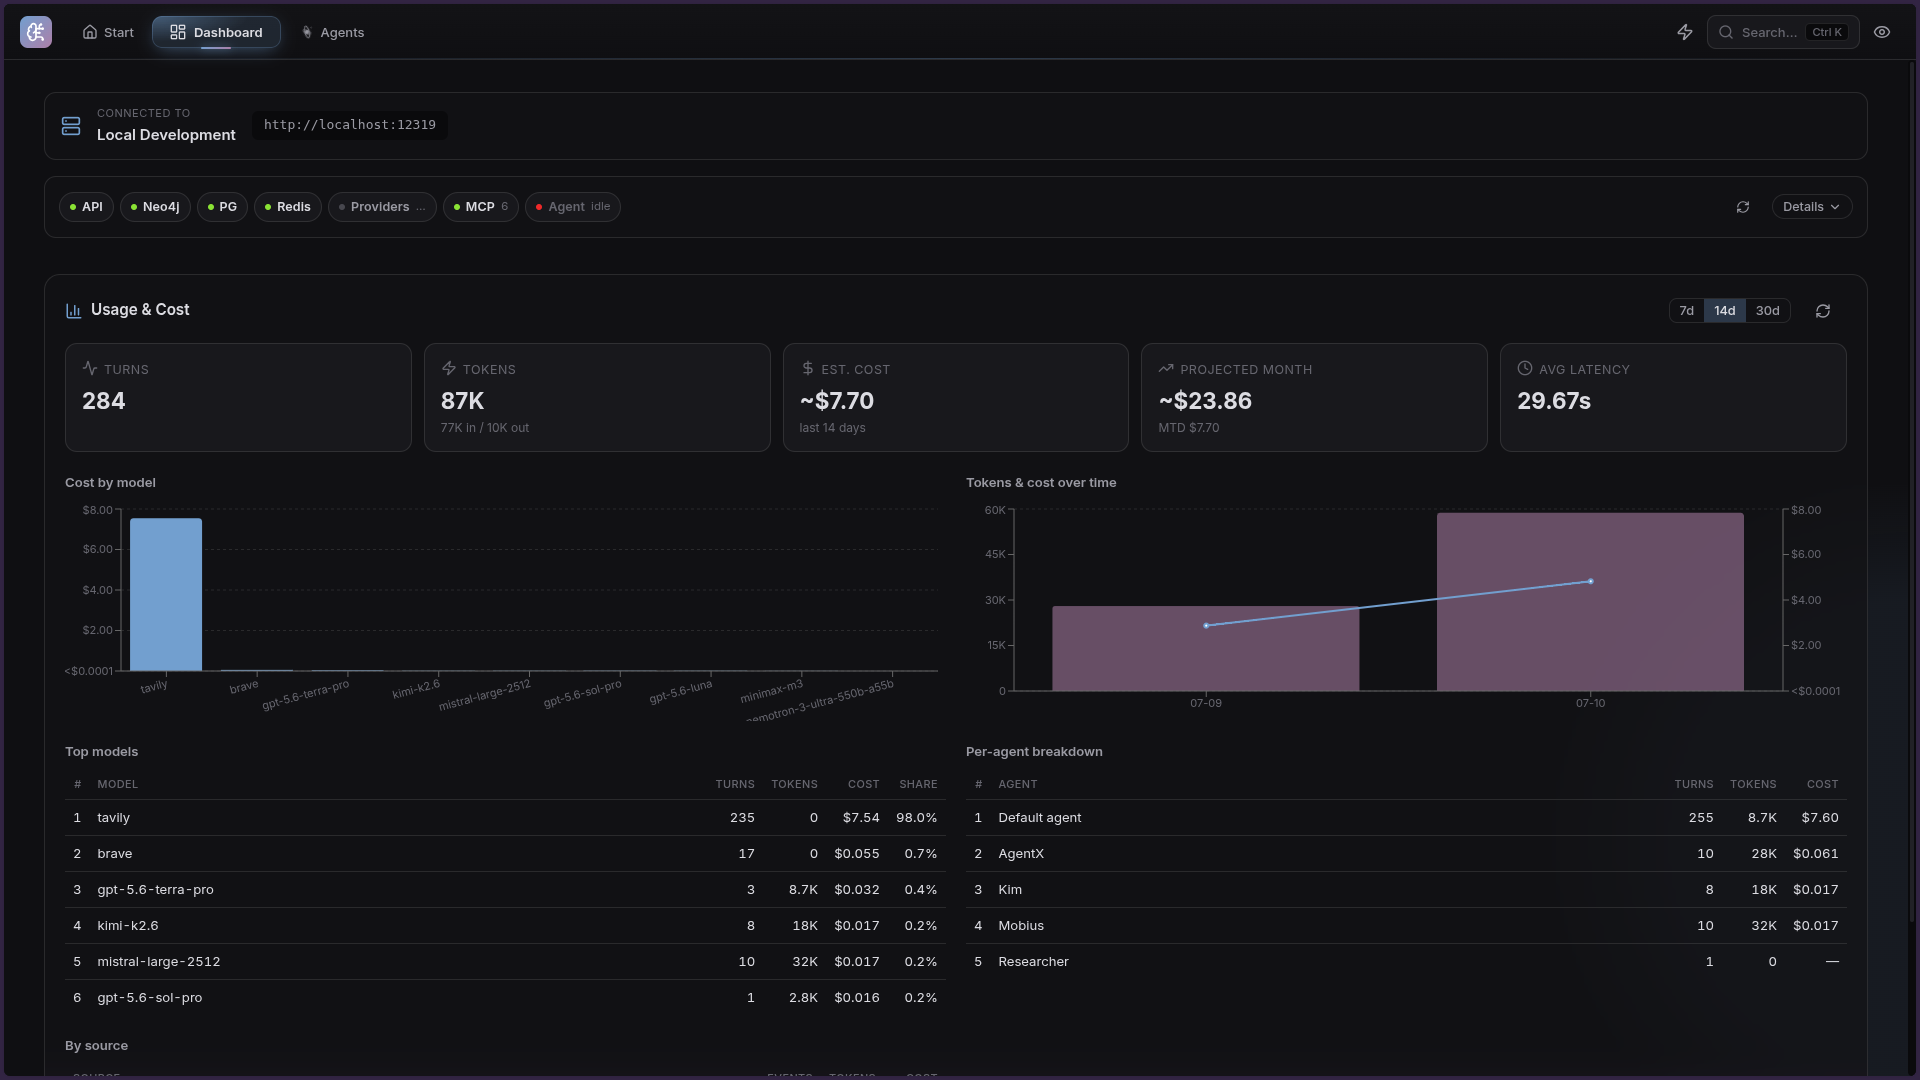This screenshot has height=1080, width=1920.
Task: Click the Redis status chip
Action: point(288,207)
